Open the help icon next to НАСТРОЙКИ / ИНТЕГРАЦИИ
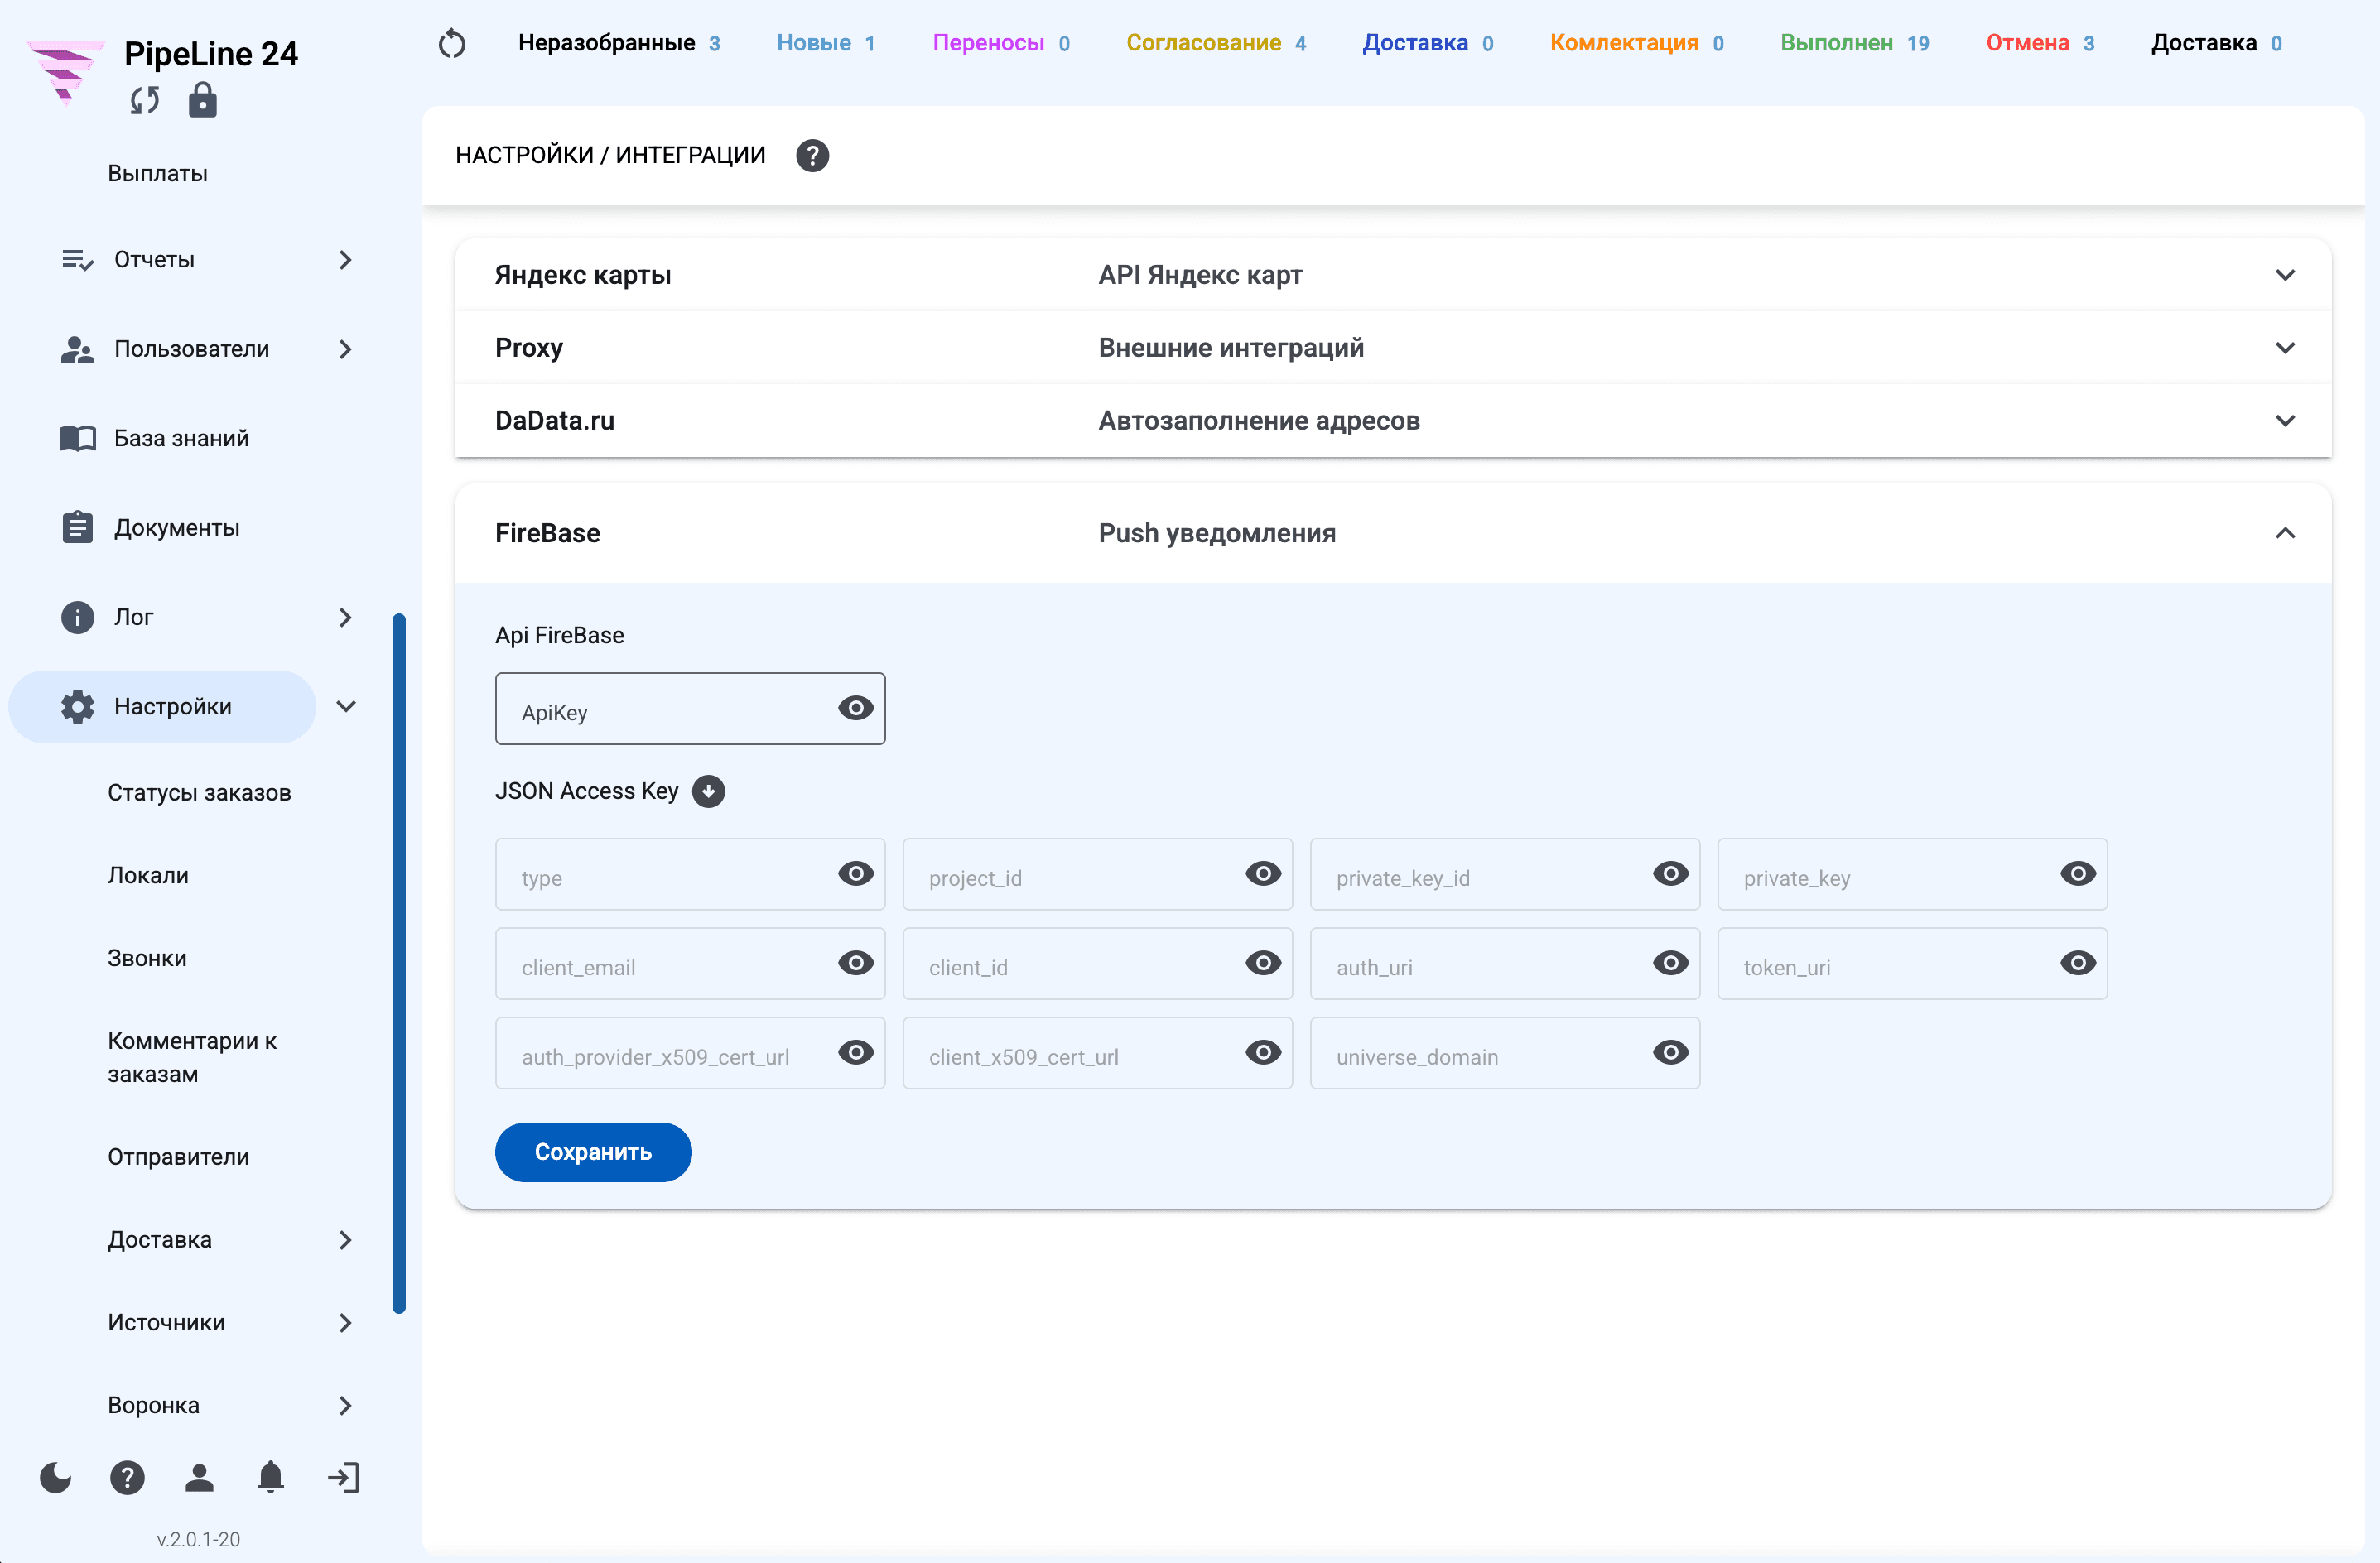The height and width of the screenshot is (1563, 2380). coord(812,155)
